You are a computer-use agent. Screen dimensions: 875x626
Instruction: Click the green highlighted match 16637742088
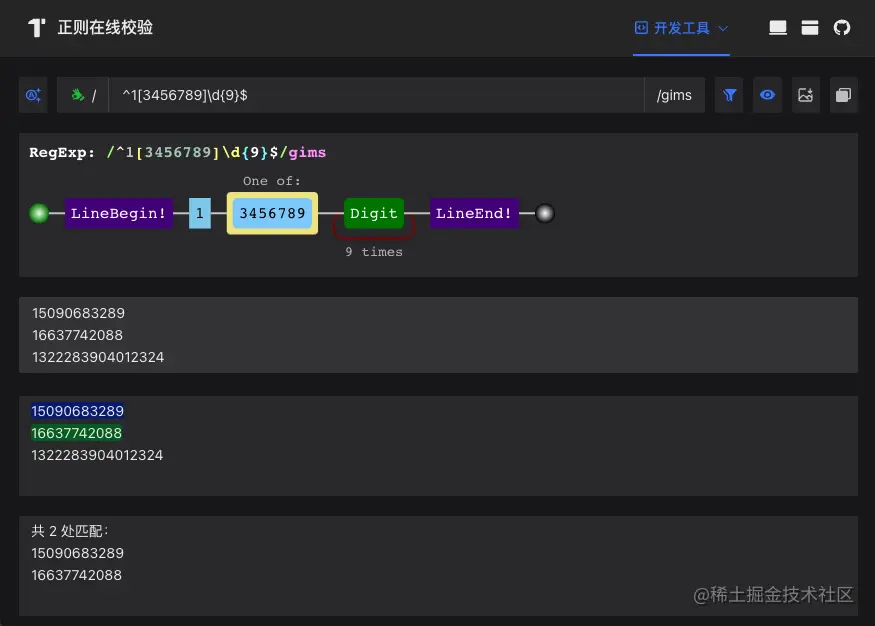tap(76, 433)
